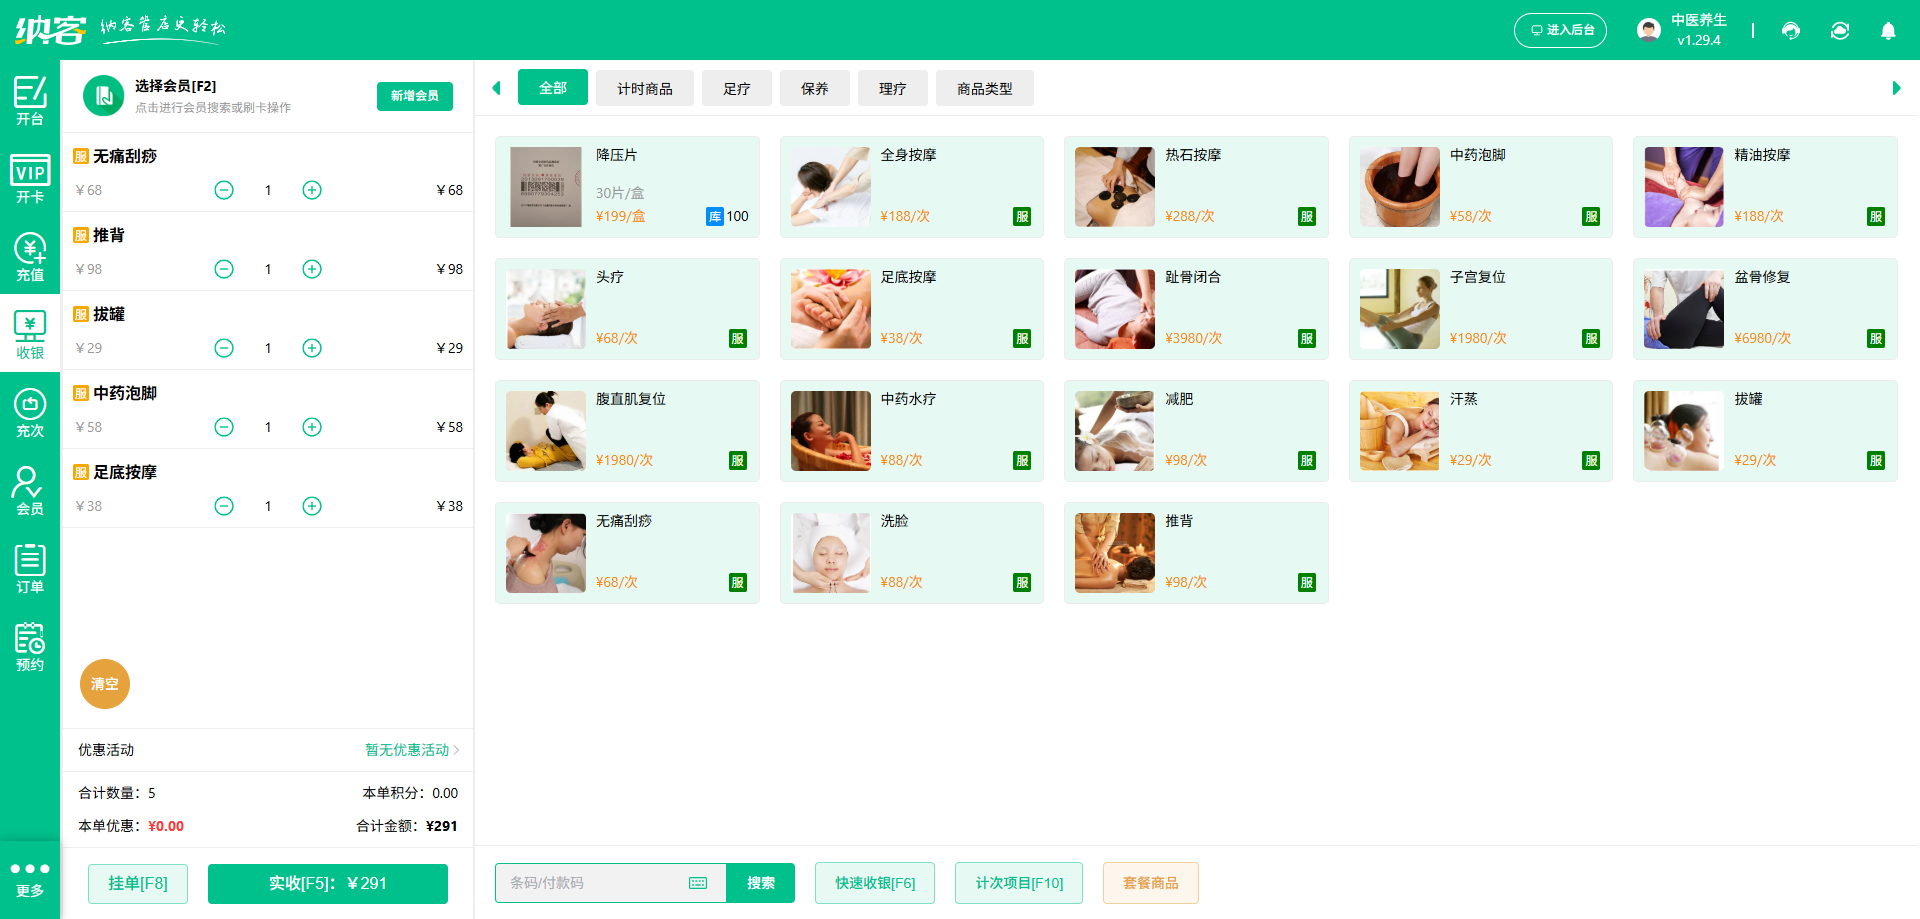This screenshot has width=1920, height=919.
Task: Click the 新增会员 button
Action: point(414,96)
